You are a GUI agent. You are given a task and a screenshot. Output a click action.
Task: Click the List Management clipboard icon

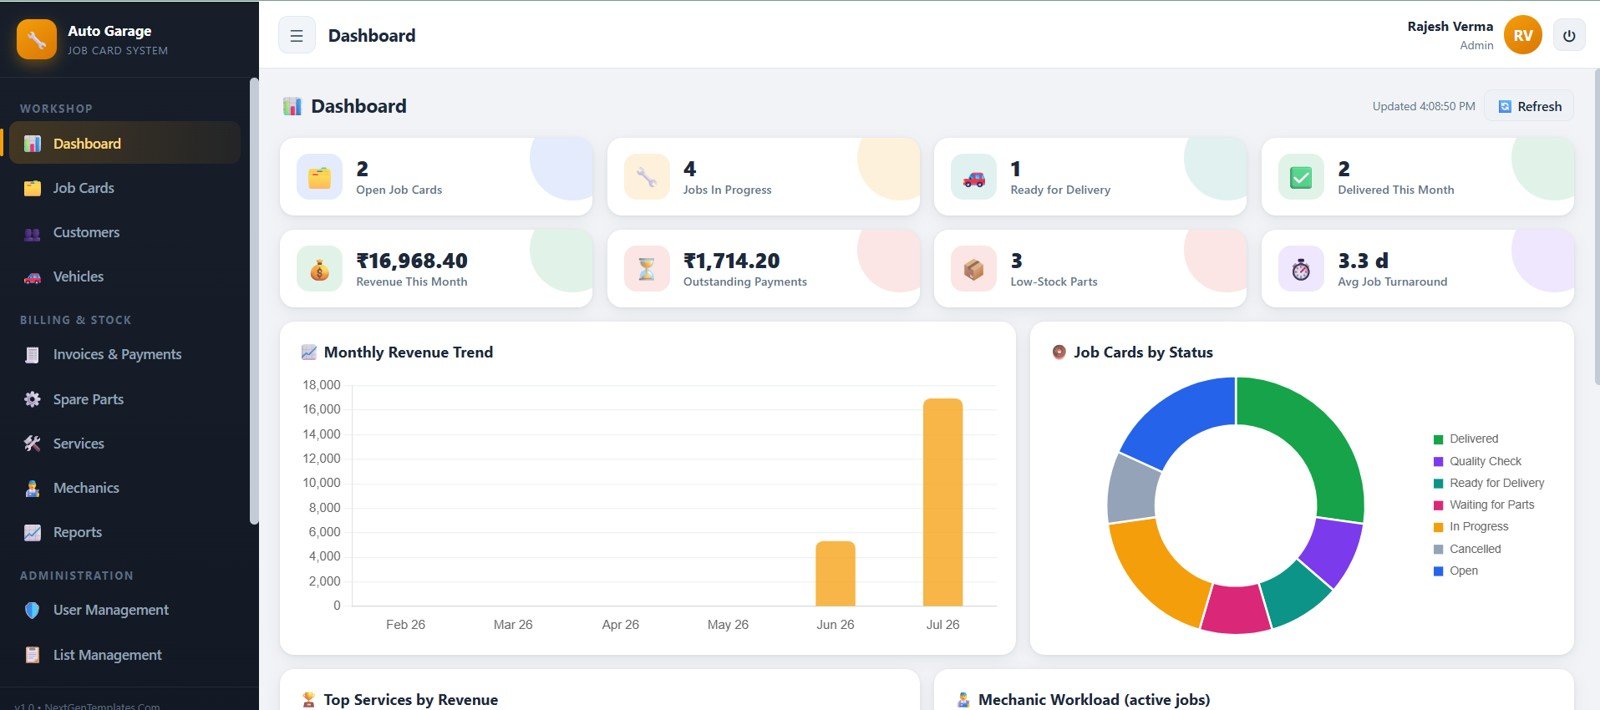coord(32,655)
